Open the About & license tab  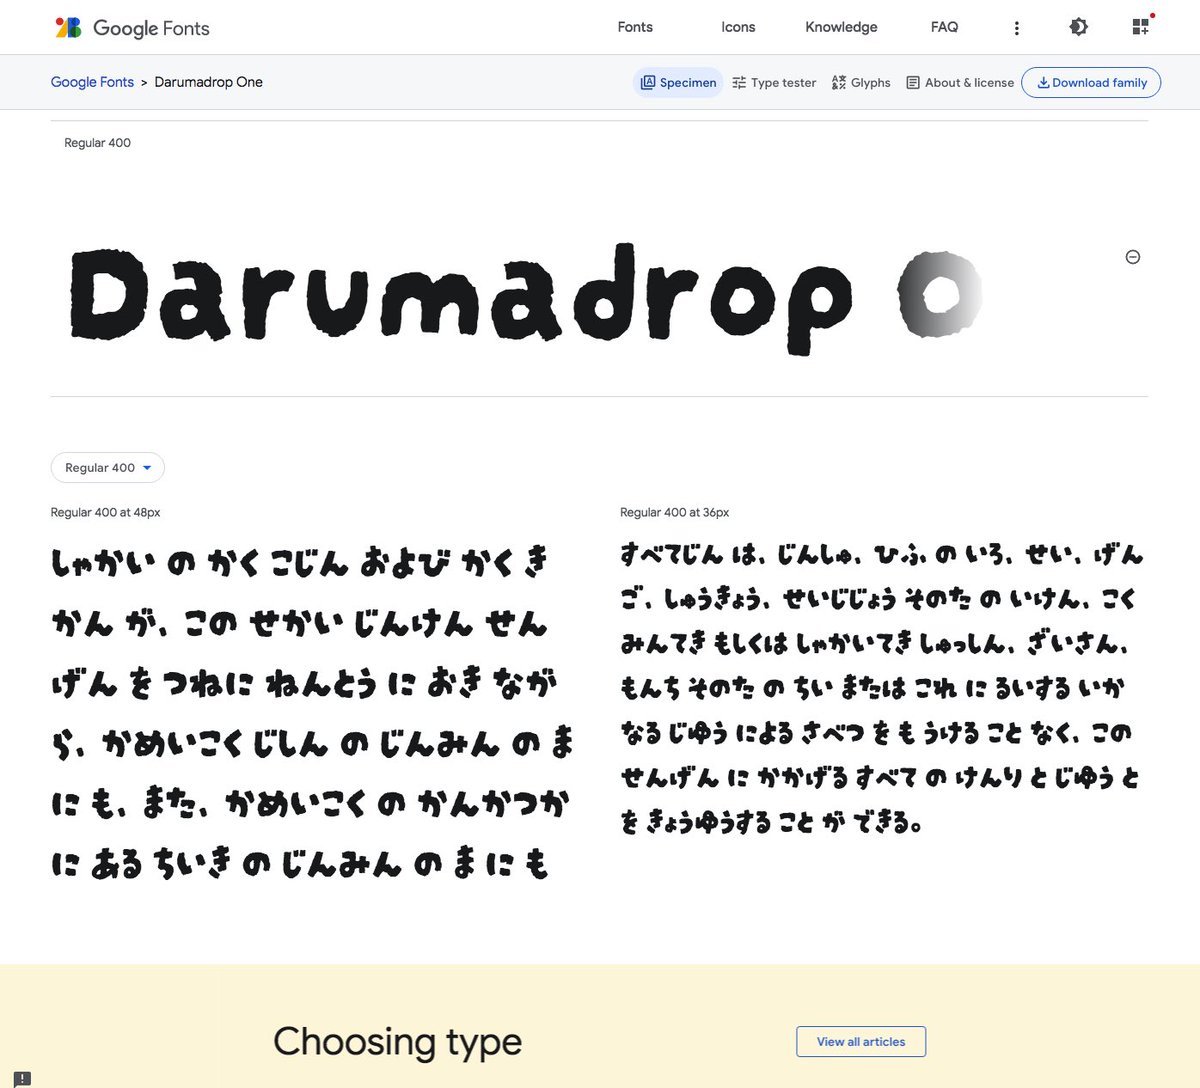pyautogui.click(x=960, y=83)
